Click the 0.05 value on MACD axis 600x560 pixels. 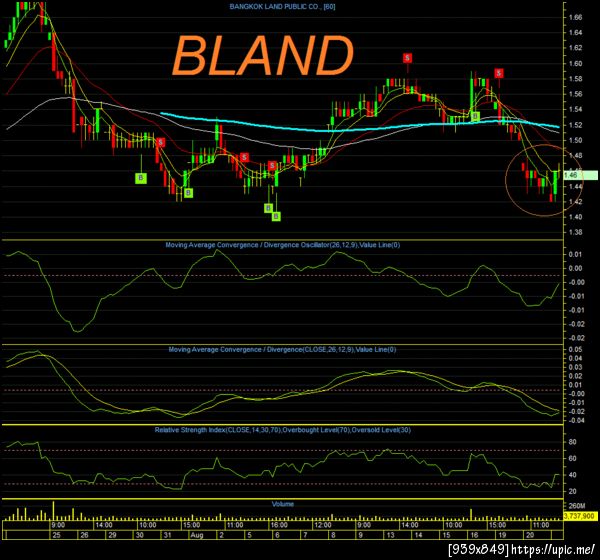pos(575,349)
